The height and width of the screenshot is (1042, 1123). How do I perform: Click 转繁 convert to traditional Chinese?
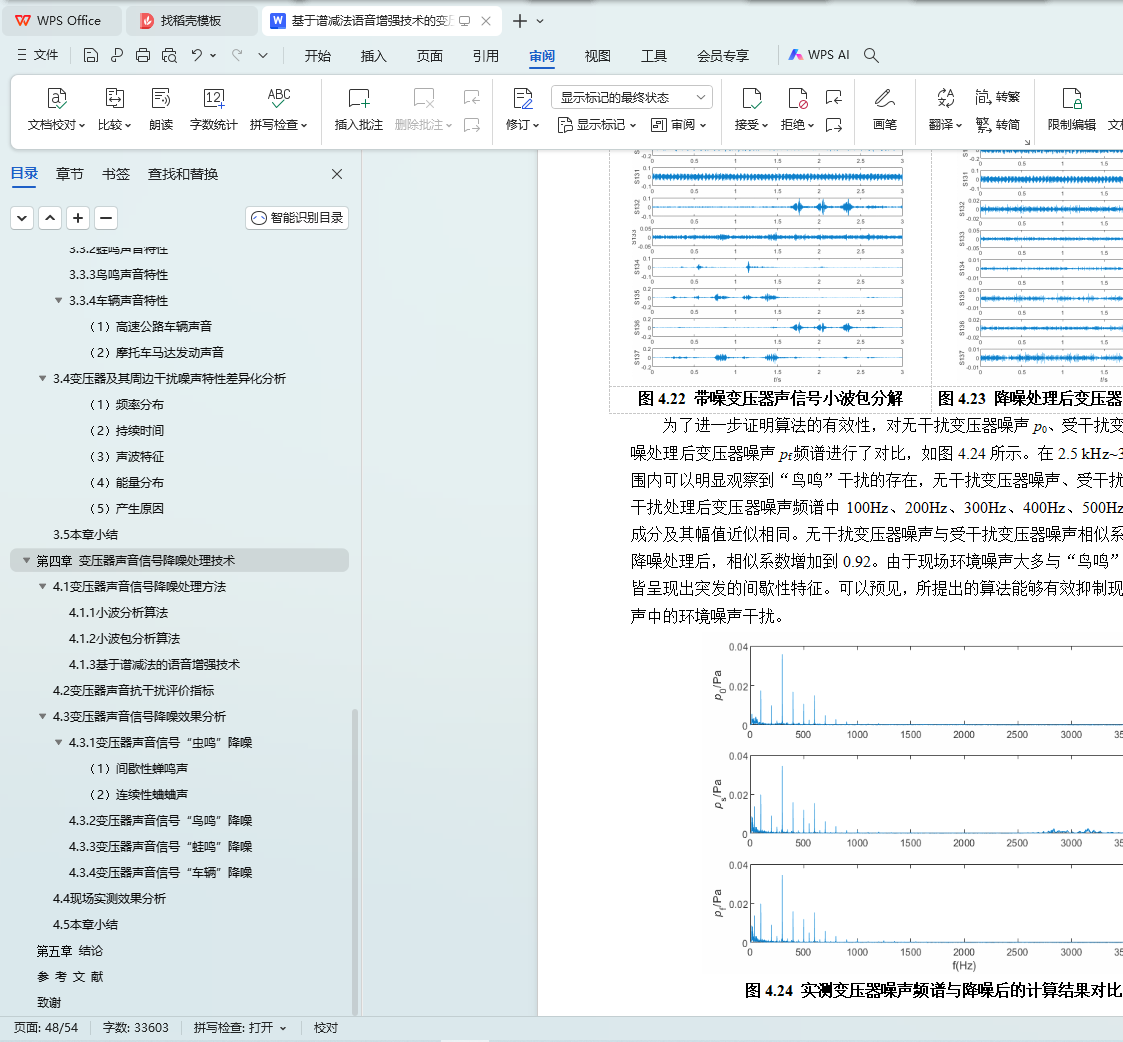997,97
